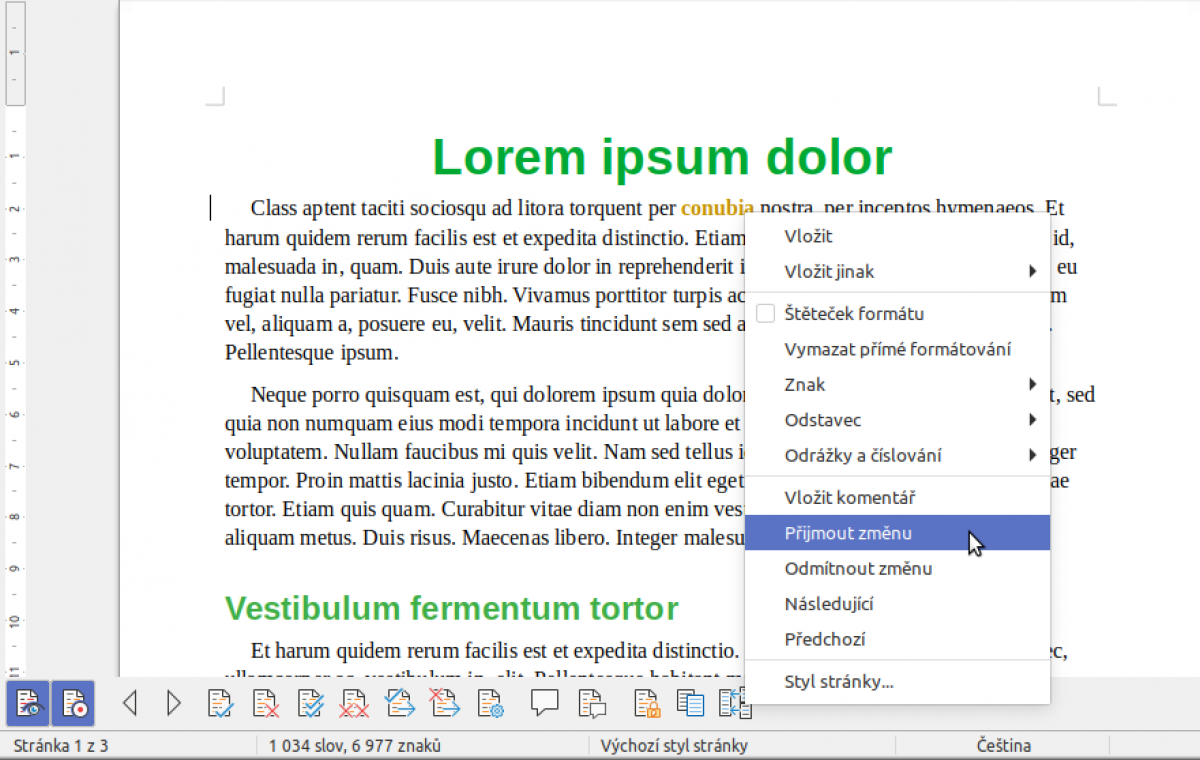Click Merge Document icon

pyautogui.click(x=735, y=703)
